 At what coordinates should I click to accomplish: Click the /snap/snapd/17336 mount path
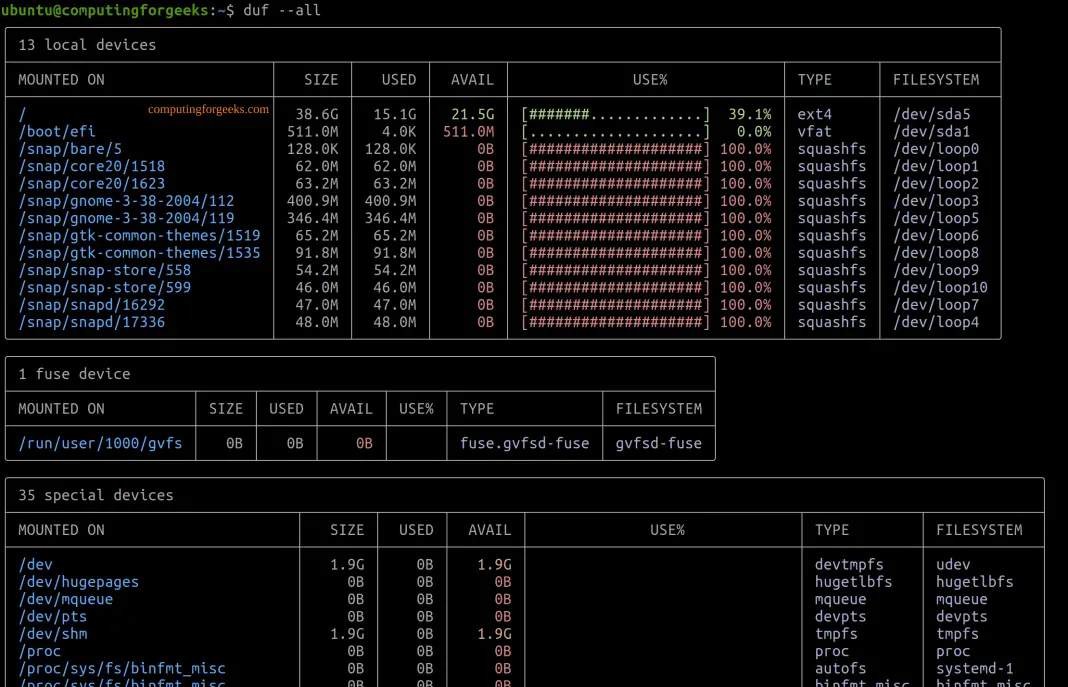(x=91, y=322)
